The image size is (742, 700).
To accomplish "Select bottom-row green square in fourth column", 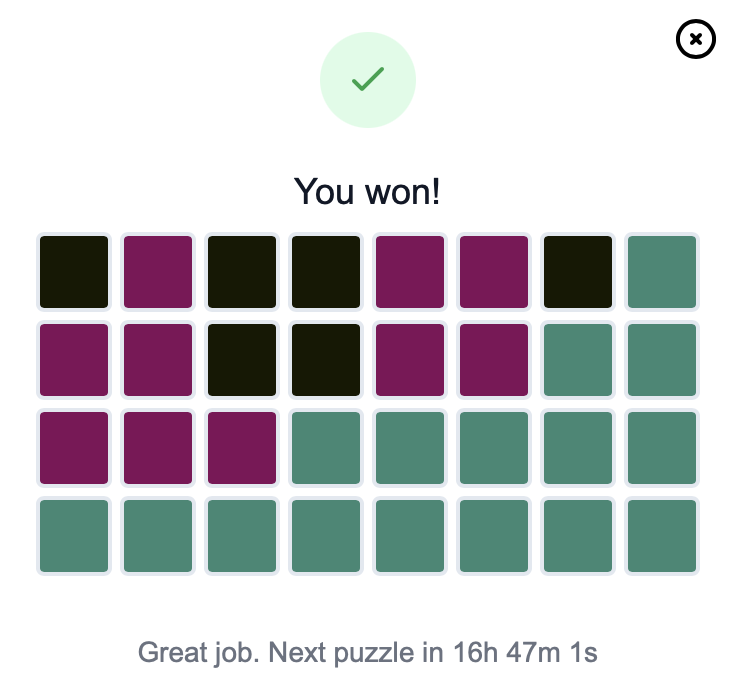I will 326,536.
